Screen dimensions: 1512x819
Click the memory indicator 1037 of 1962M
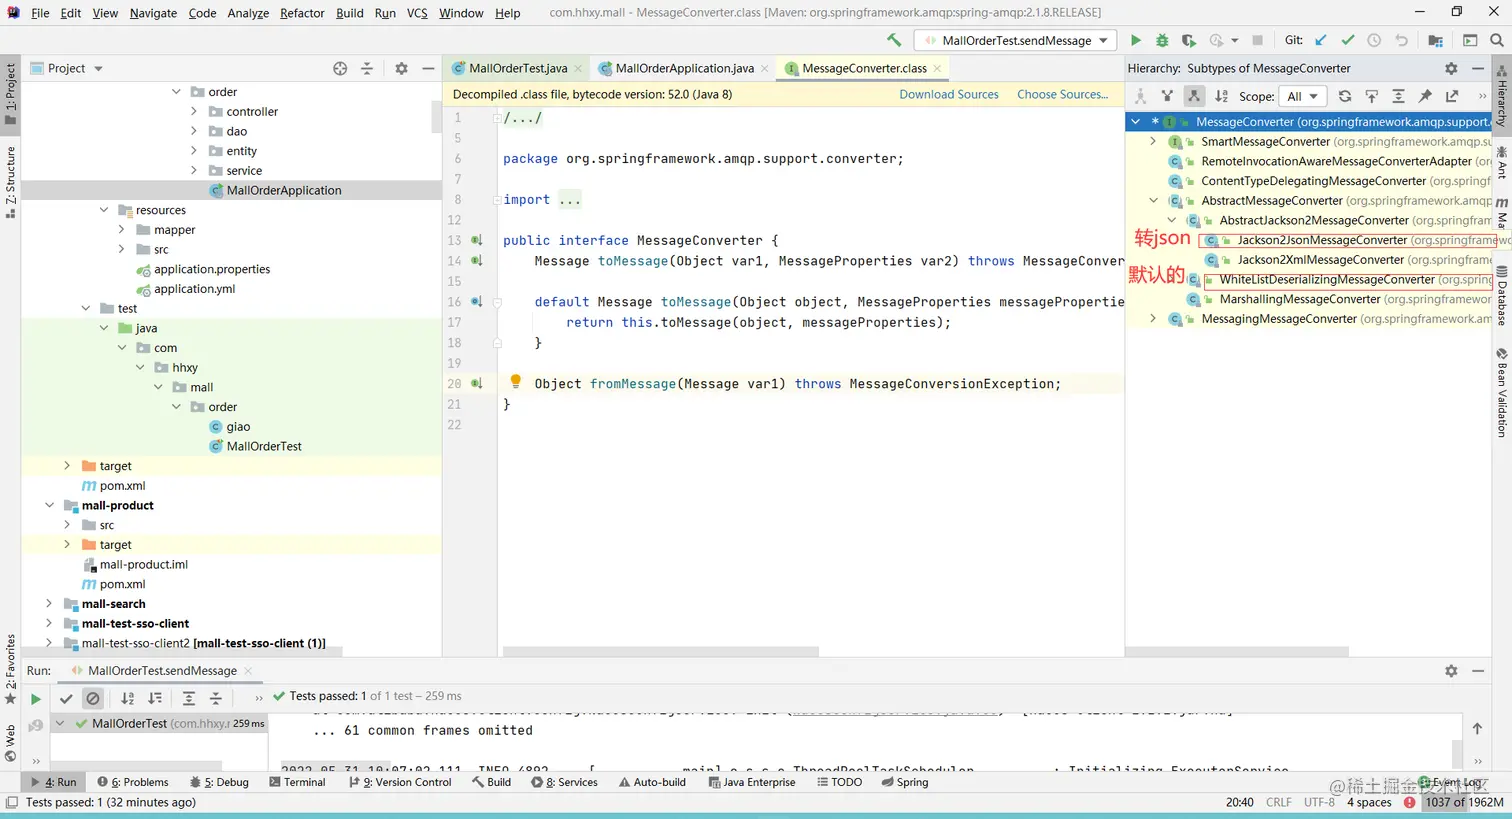point(1465,802)
